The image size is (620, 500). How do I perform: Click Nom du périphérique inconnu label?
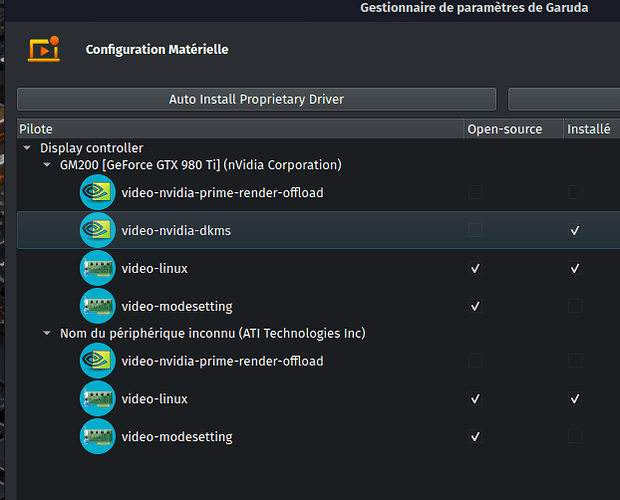(x=213, y=333)
